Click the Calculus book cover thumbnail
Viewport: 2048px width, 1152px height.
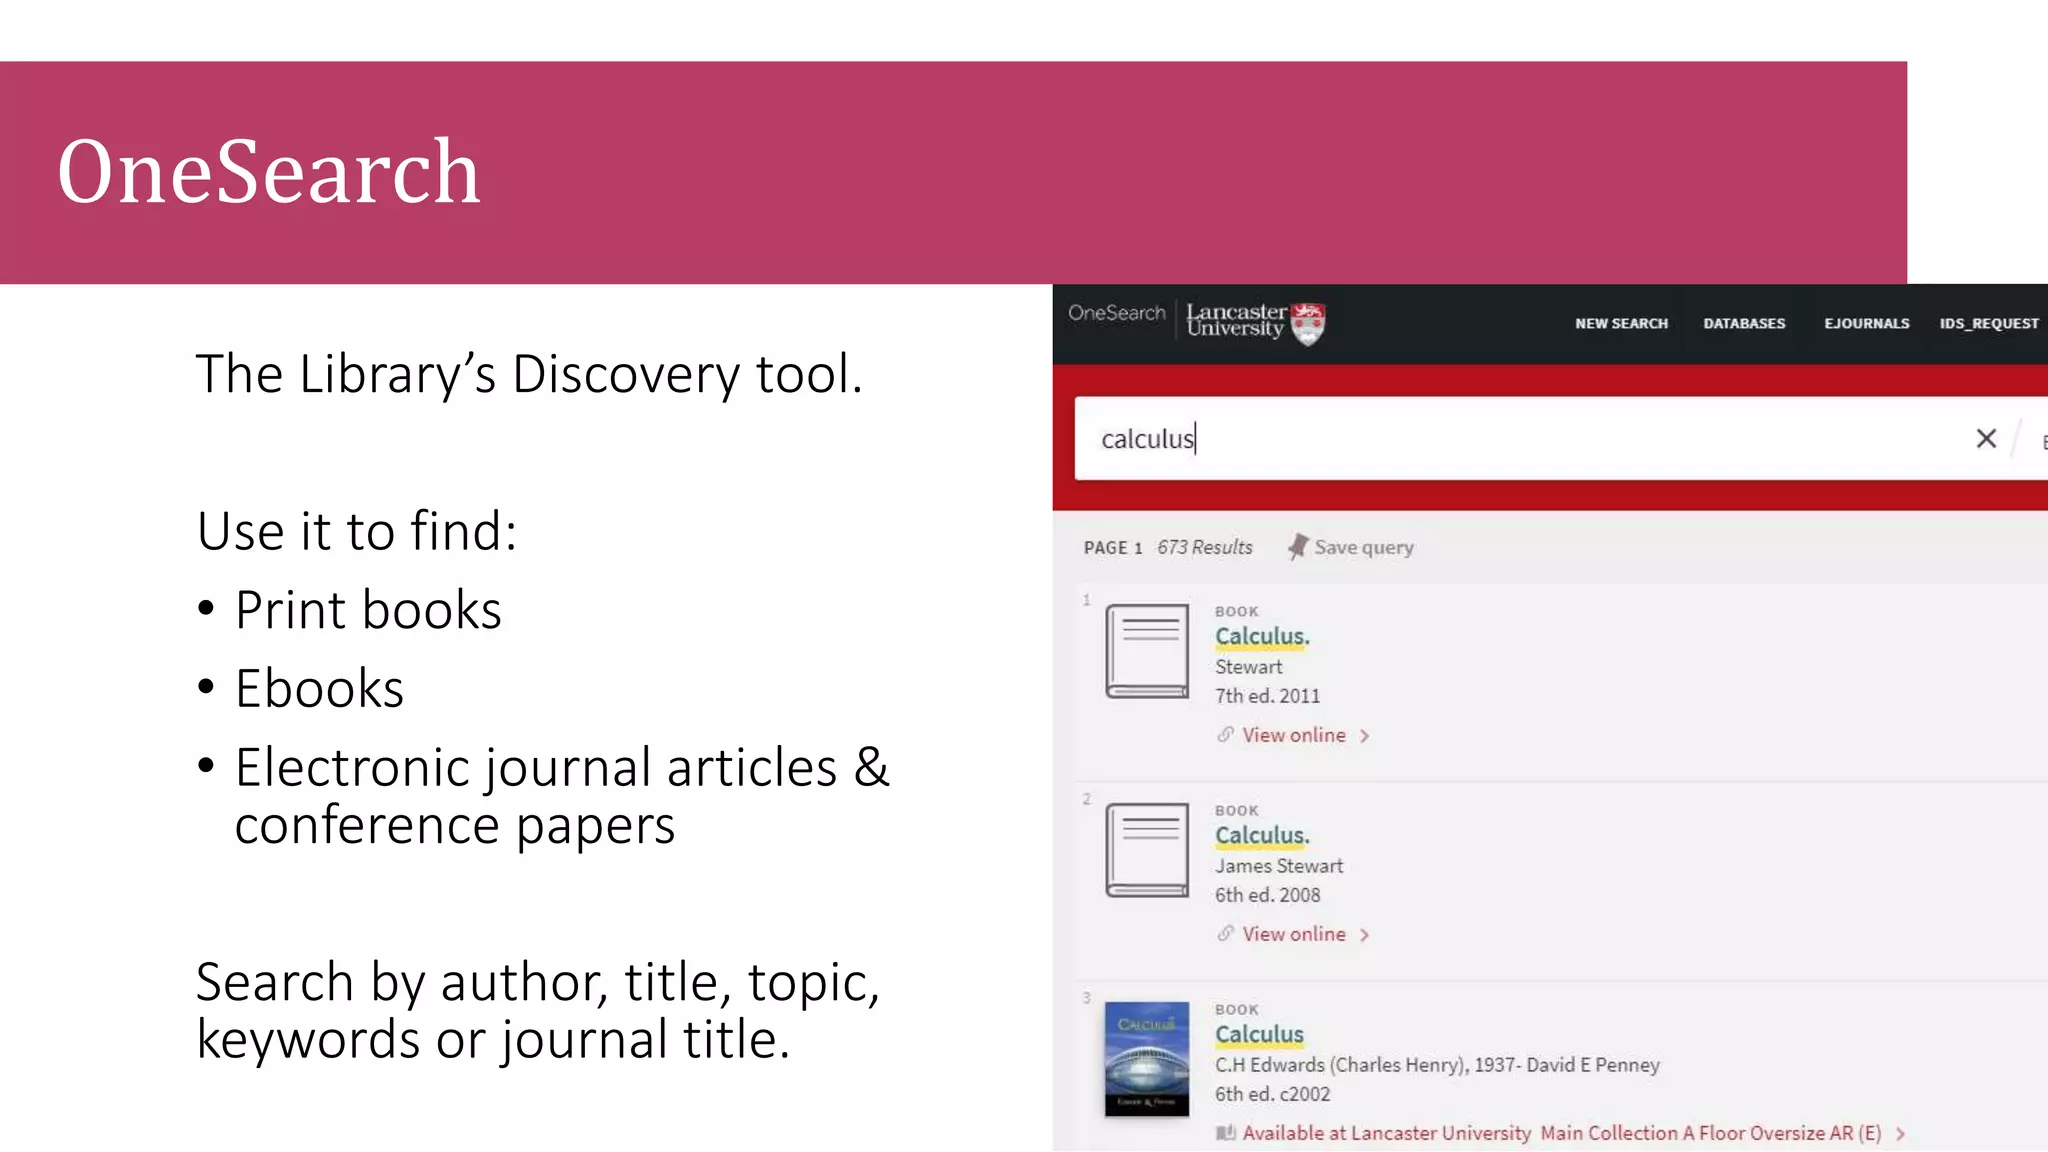pyautogui.click(x=1147, y=1059)
